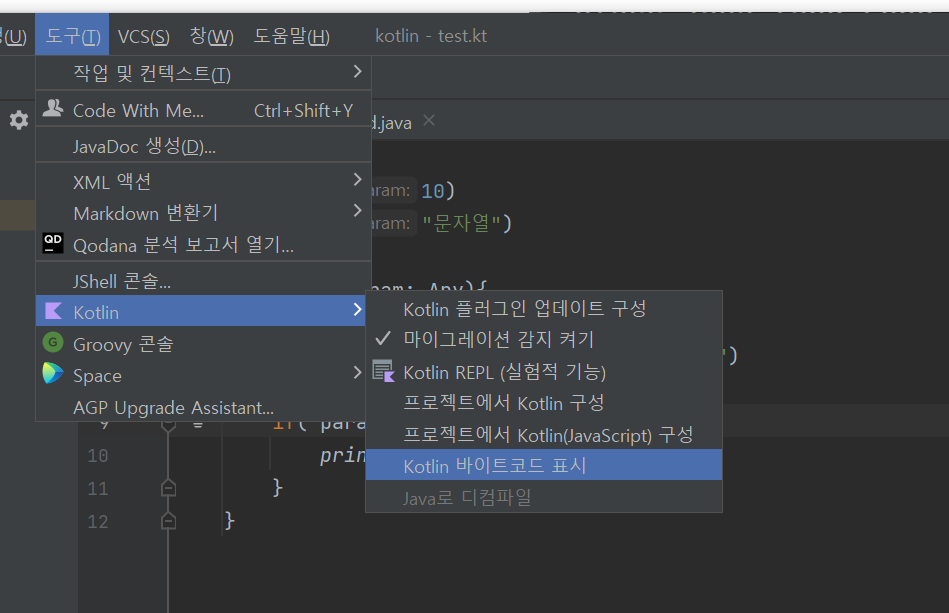The height and width of the screenshot is (613, 949).
Task: Open the 도구(T) menu
Action: [72, 36]
